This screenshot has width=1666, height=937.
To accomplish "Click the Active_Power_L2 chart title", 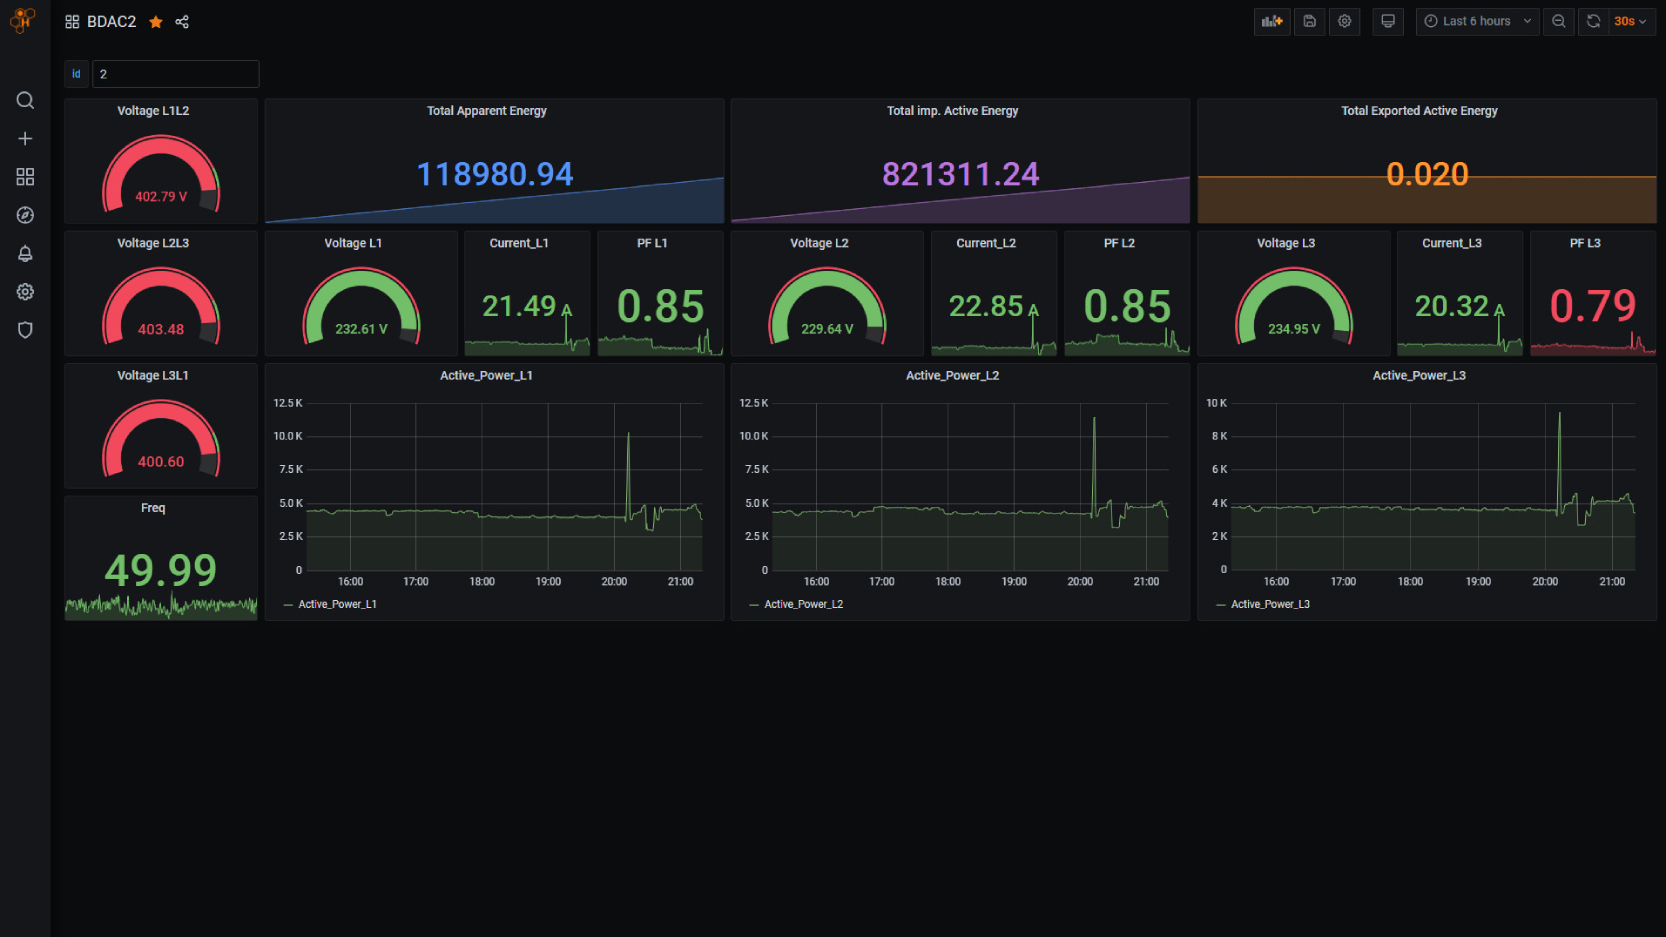I will [952, 376].
